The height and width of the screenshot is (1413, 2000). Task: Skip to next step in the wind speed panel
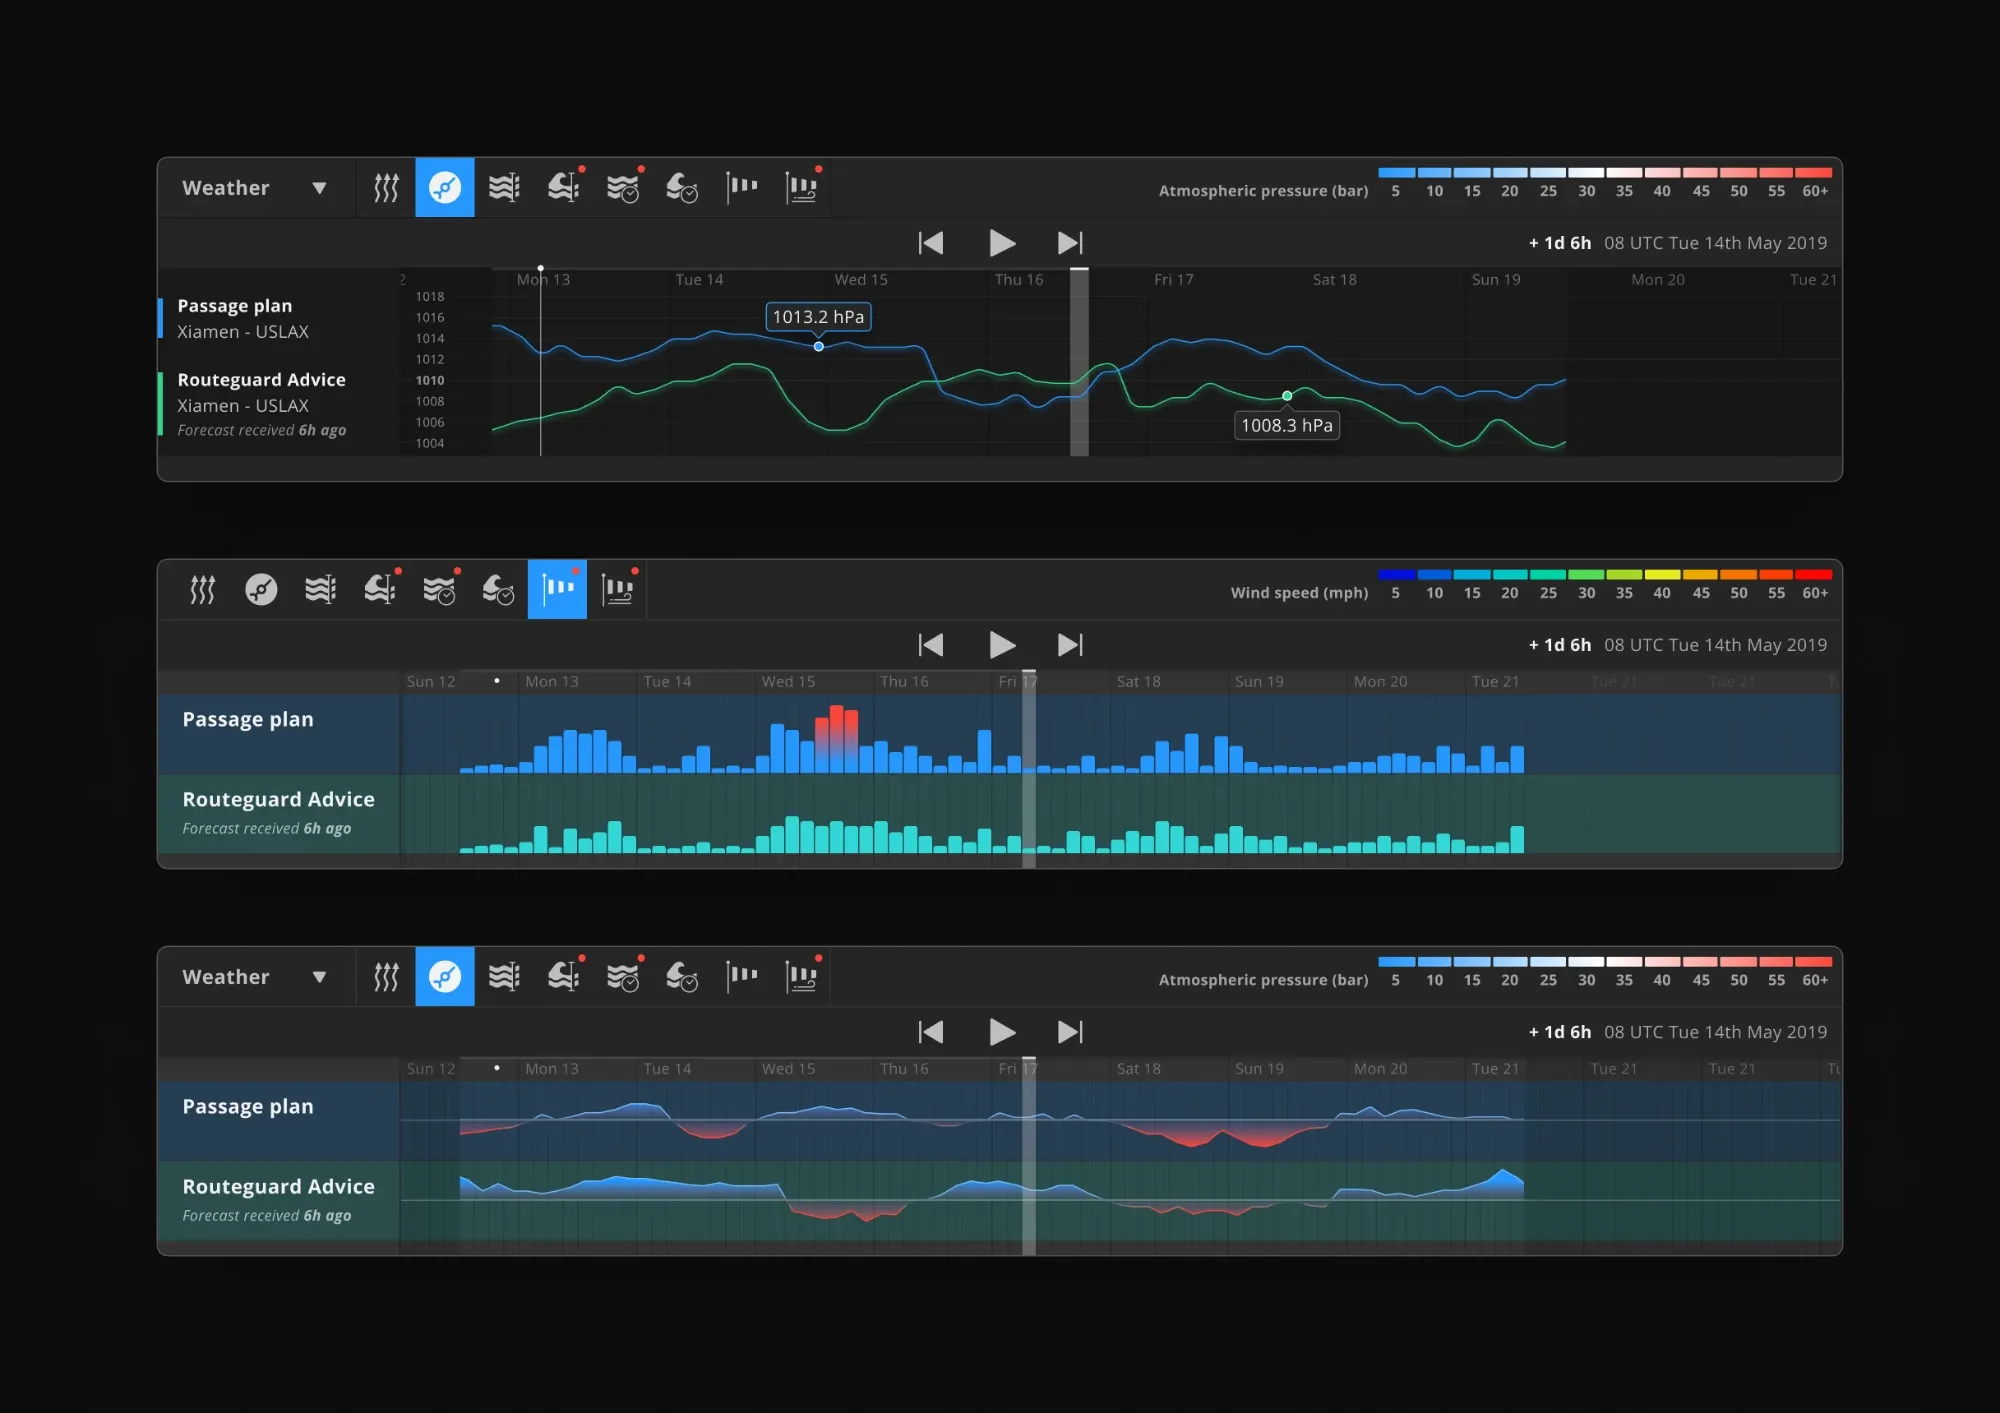pyautogui.click(x=1070, y=645)
